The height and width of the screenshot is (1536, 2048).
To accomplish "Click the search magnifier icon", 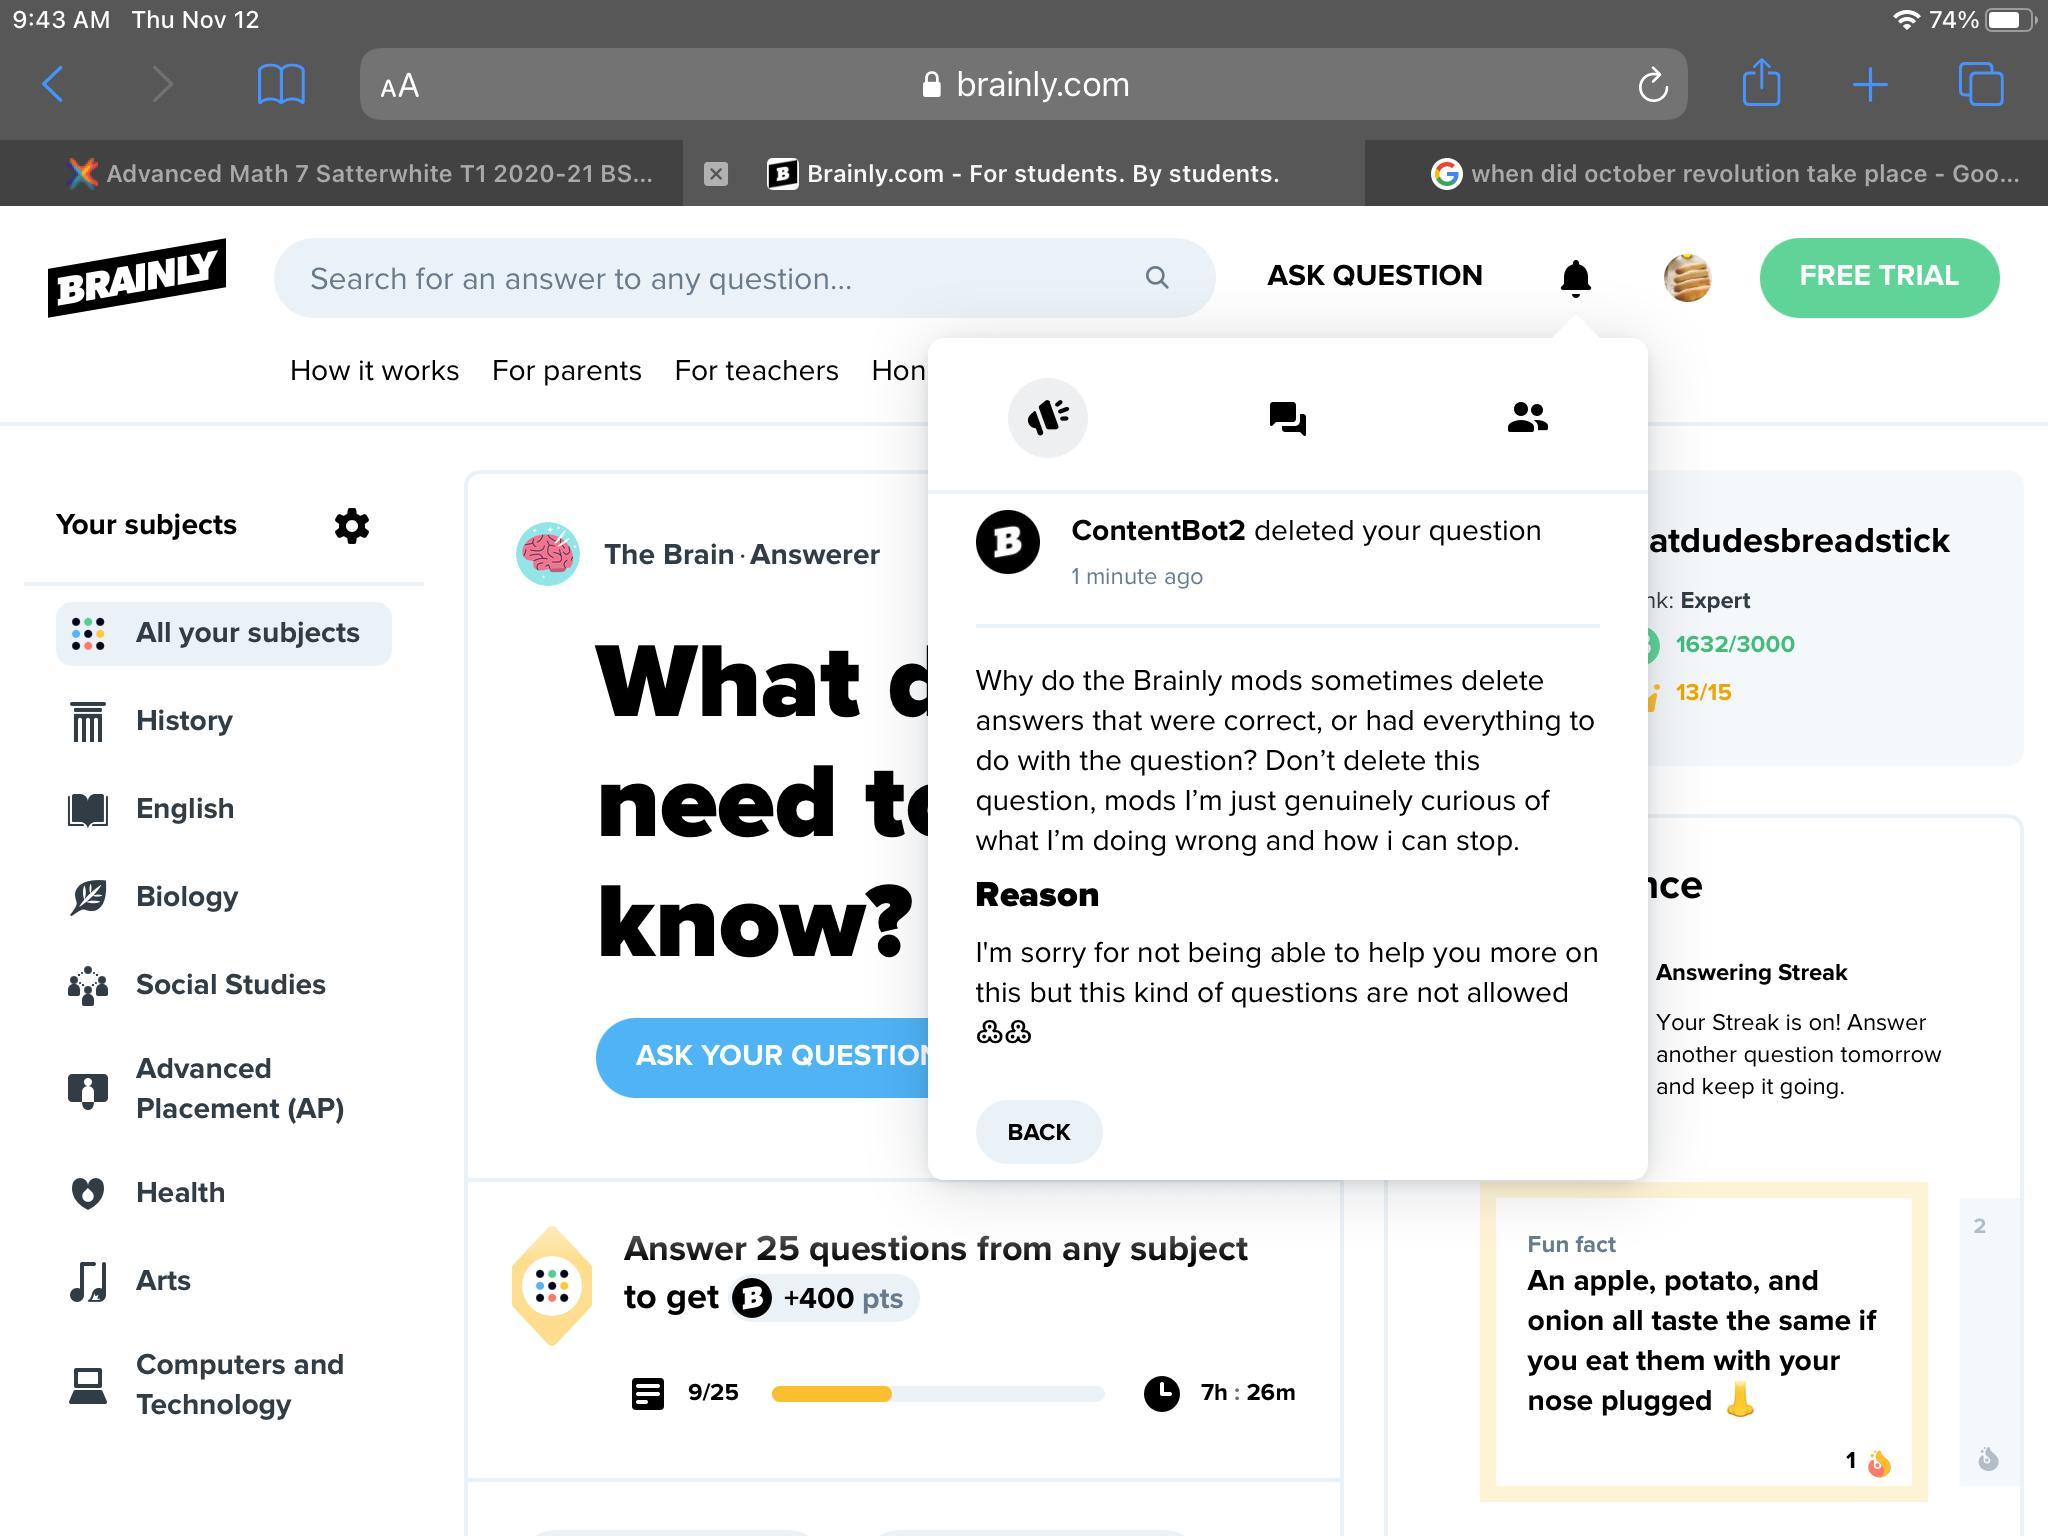I will [x=1157, y=278].
